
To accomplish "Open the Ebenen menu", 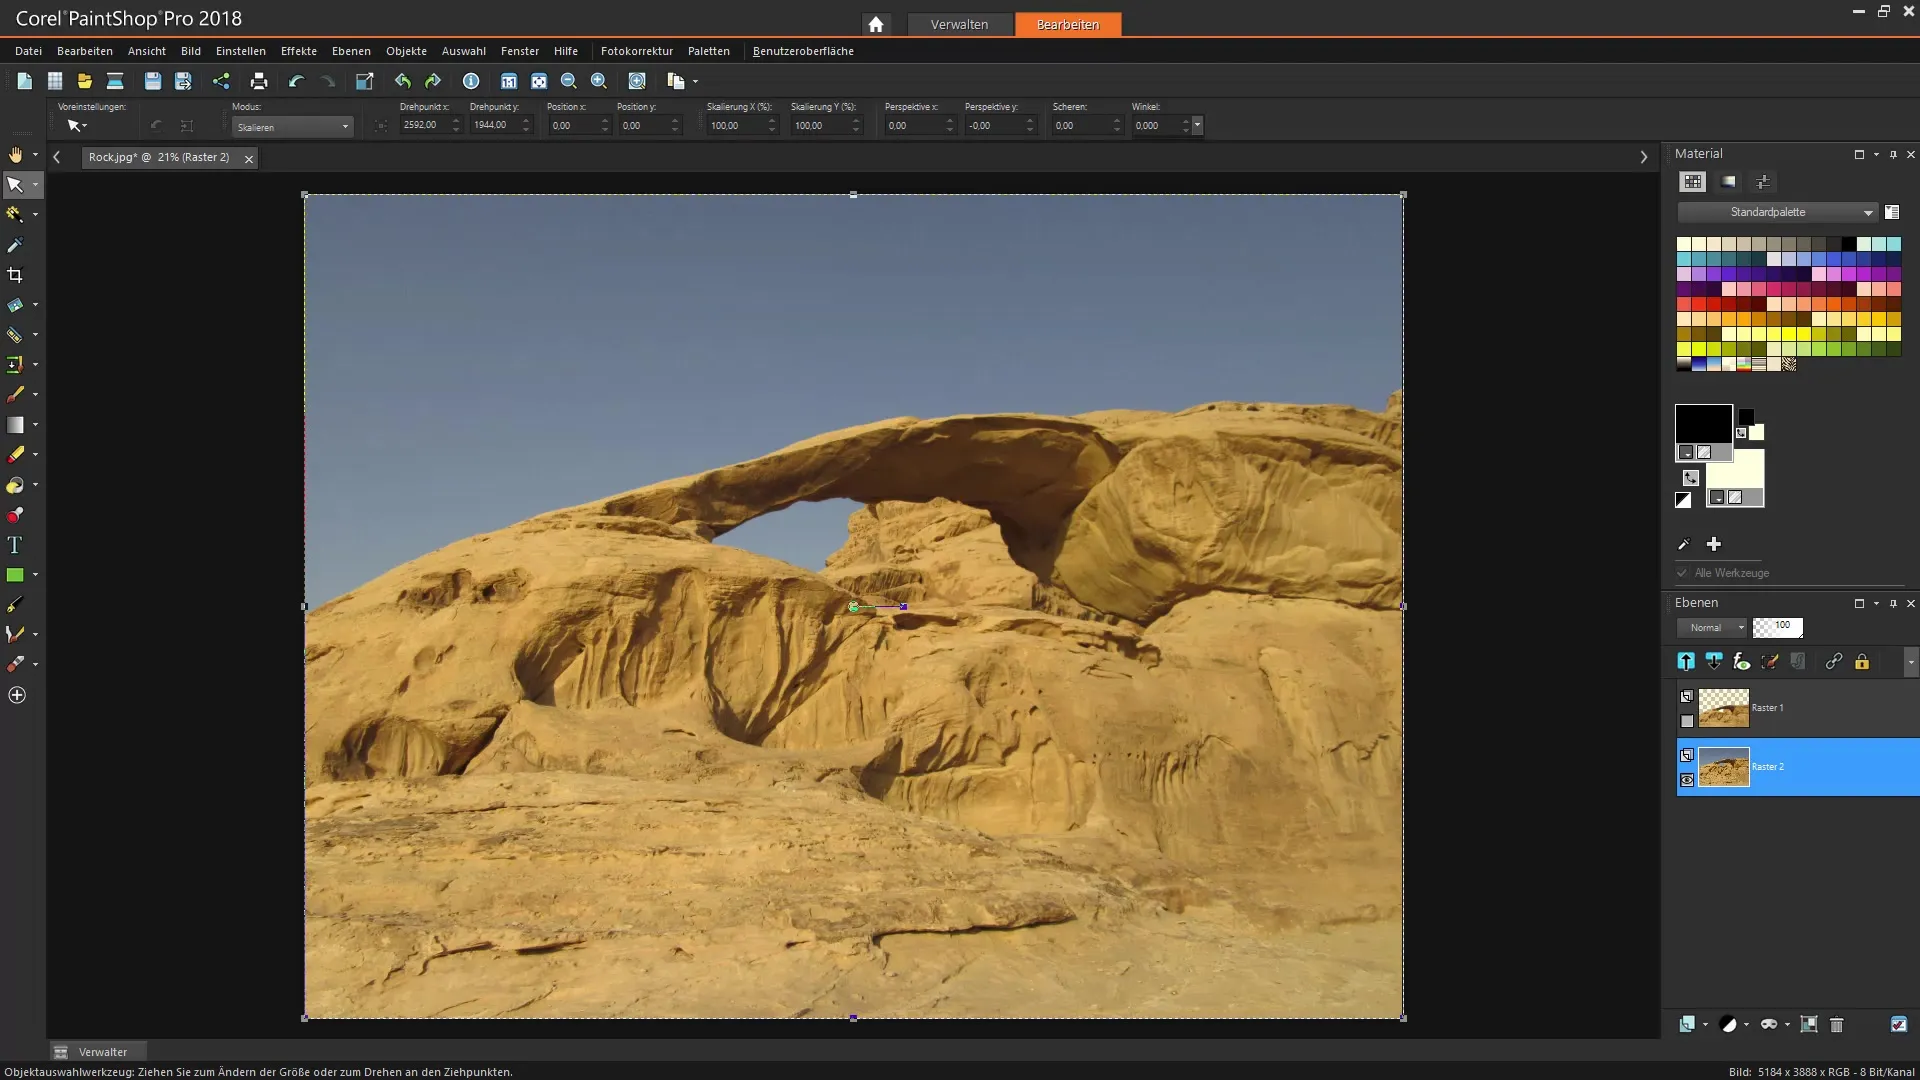I will pyautogui.click(x=351, y=51).
